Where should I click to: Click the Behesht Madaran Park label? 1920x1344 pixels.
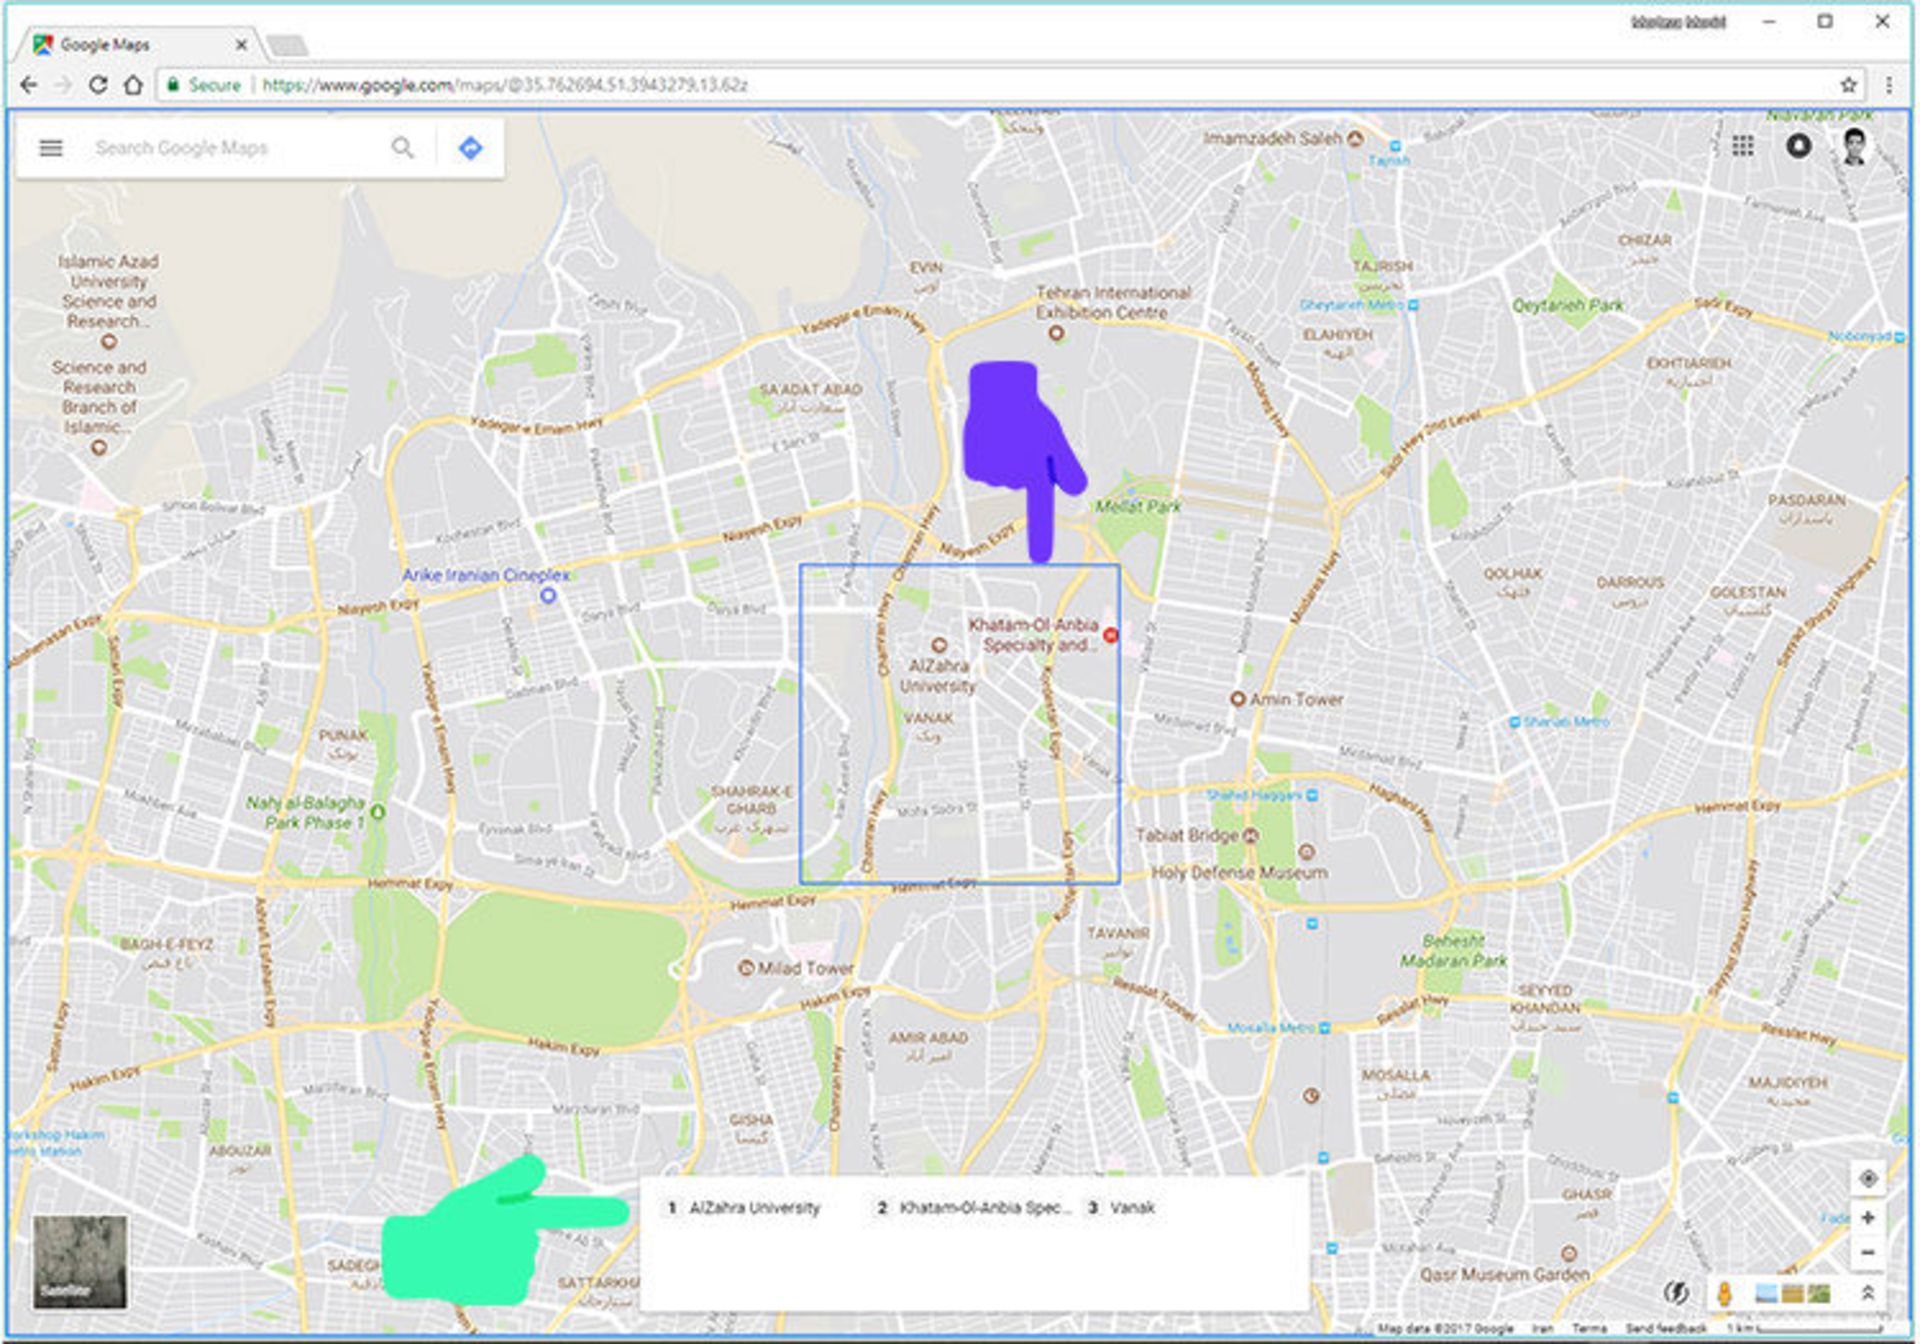click(1453, 951)
